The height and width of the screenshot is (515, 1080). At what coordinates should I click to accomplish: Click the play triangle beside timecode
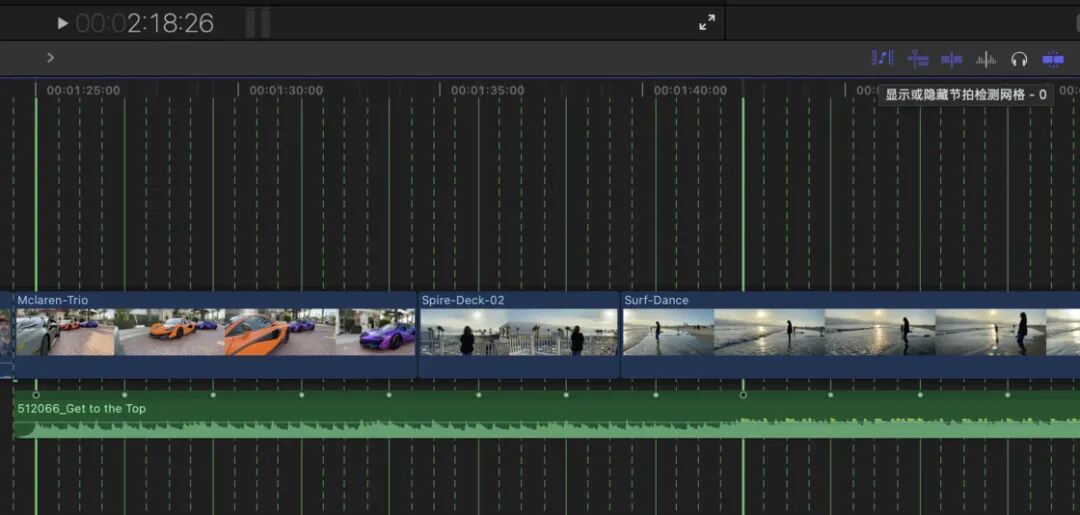[x=63, y=23]
